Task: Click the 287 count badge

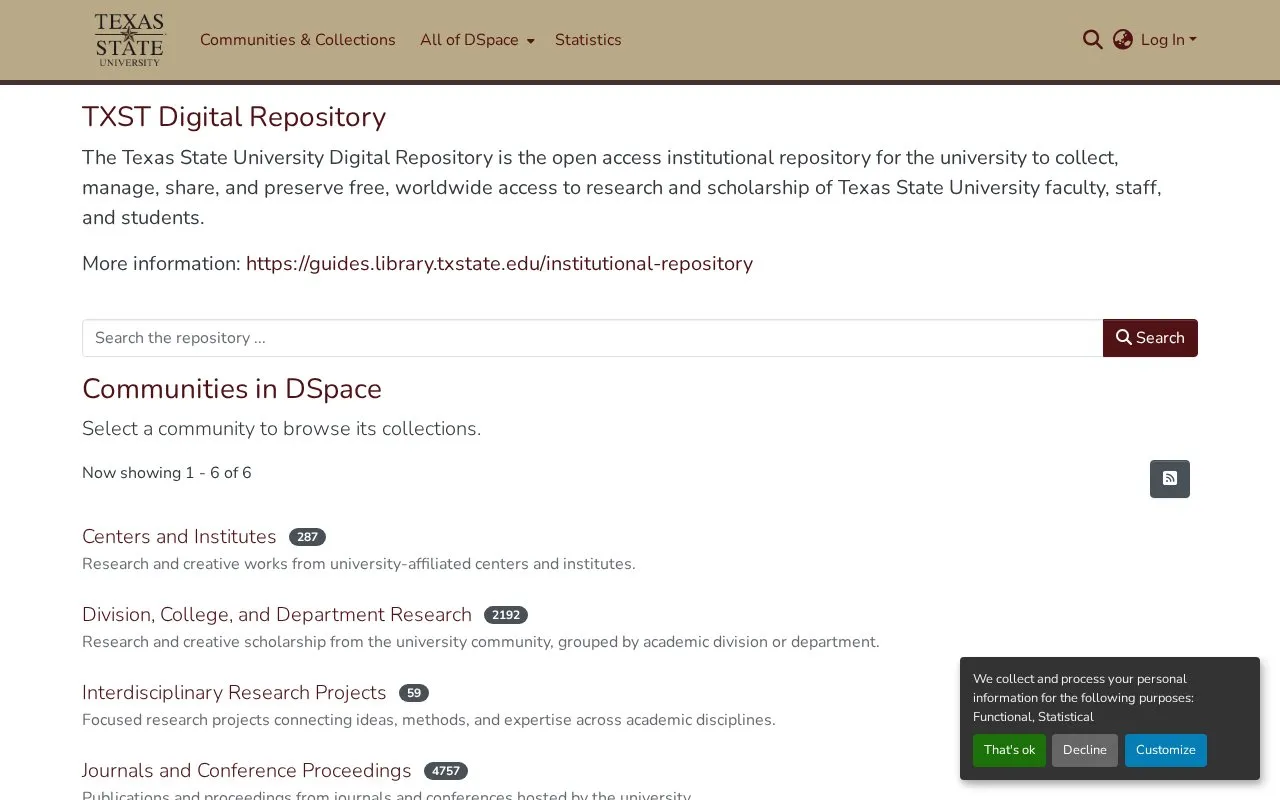Action: click(307, 537)
